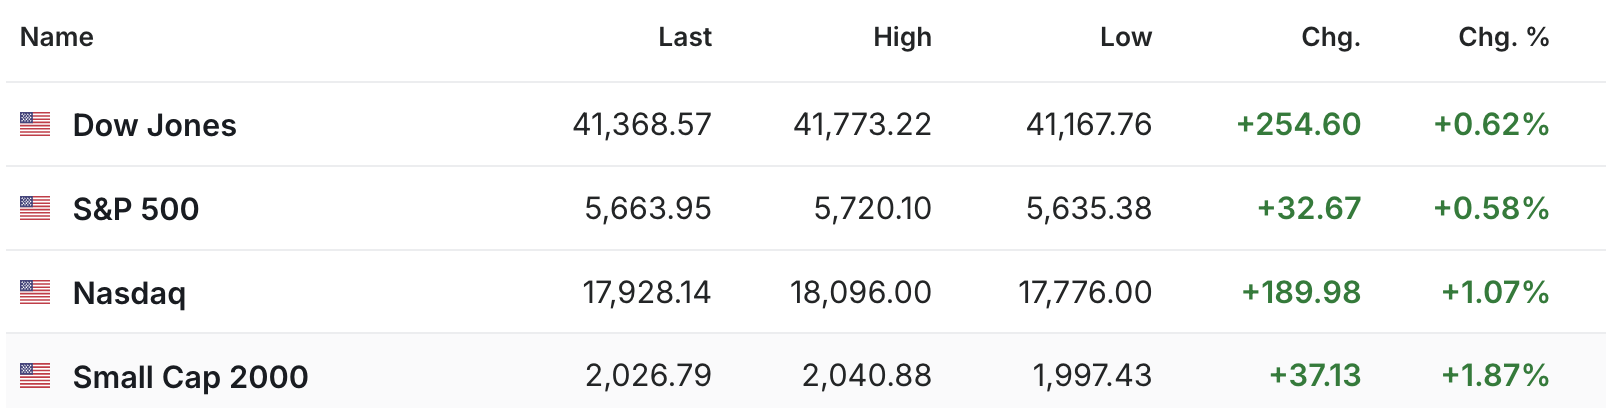Click Small Cap 2000 percent change +1.87%

click(x=1495, y=376)
